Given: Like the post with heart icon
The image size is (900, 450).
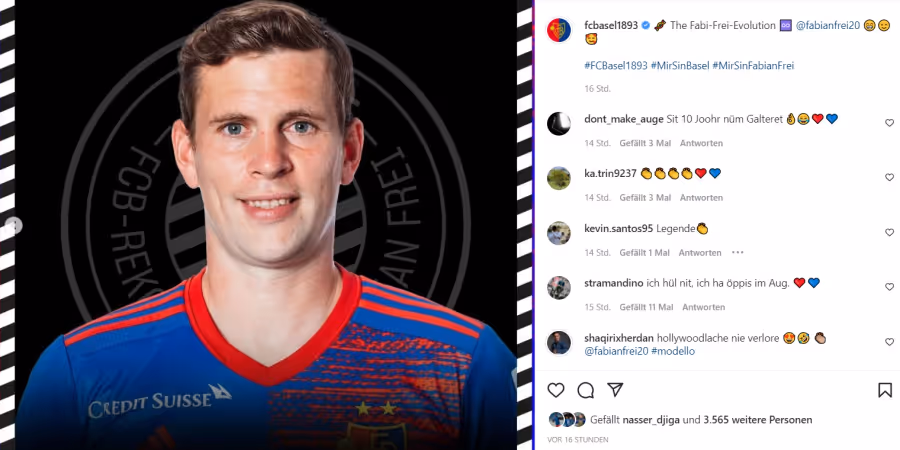Looking at the screenshot, I should pyautogui.click(x=556, y=390).
